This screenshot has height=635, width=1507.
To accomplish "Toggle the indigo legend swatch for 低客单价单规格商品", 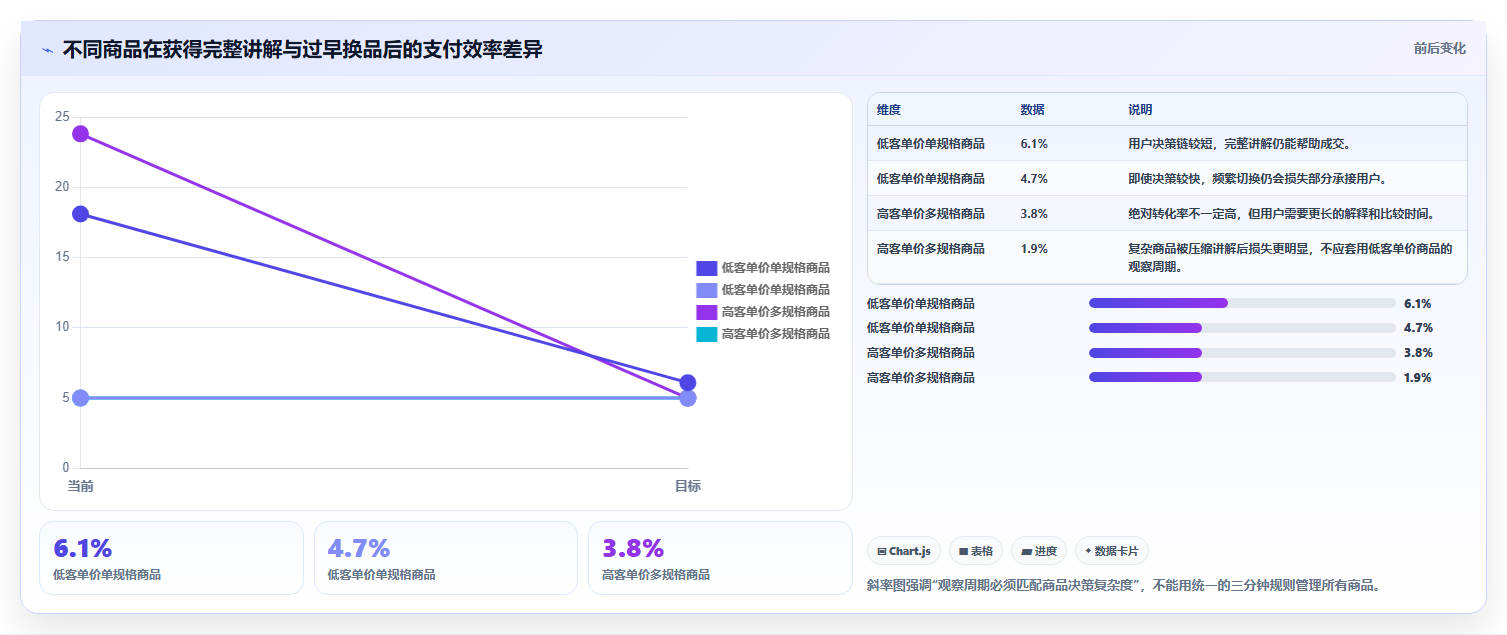I will 707,268.
